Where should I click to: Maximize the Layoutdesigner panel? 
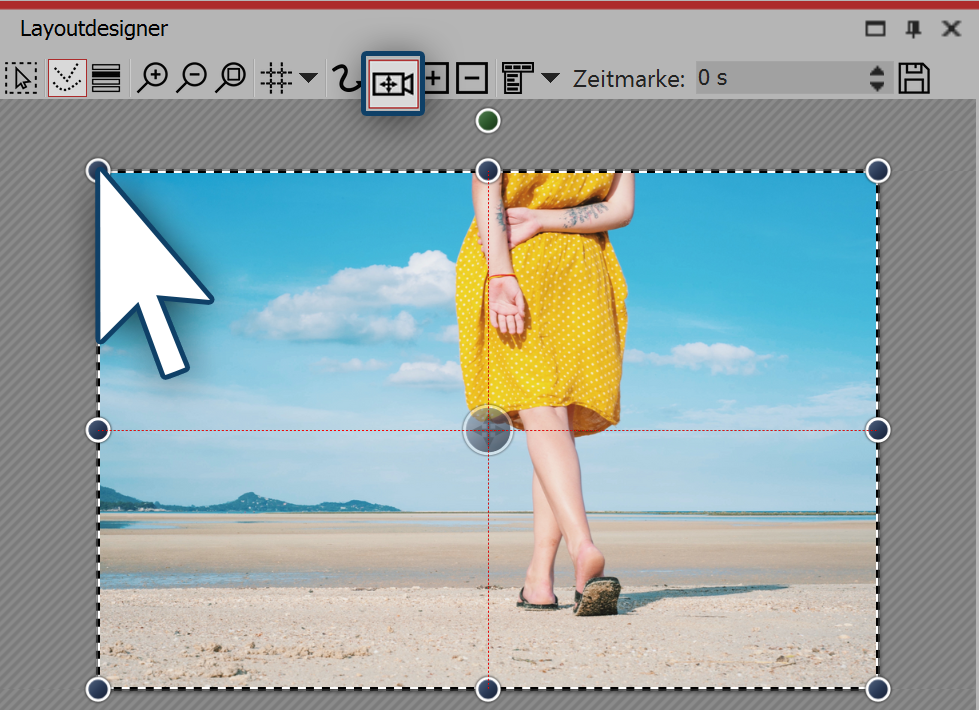(x=875, y=28)
